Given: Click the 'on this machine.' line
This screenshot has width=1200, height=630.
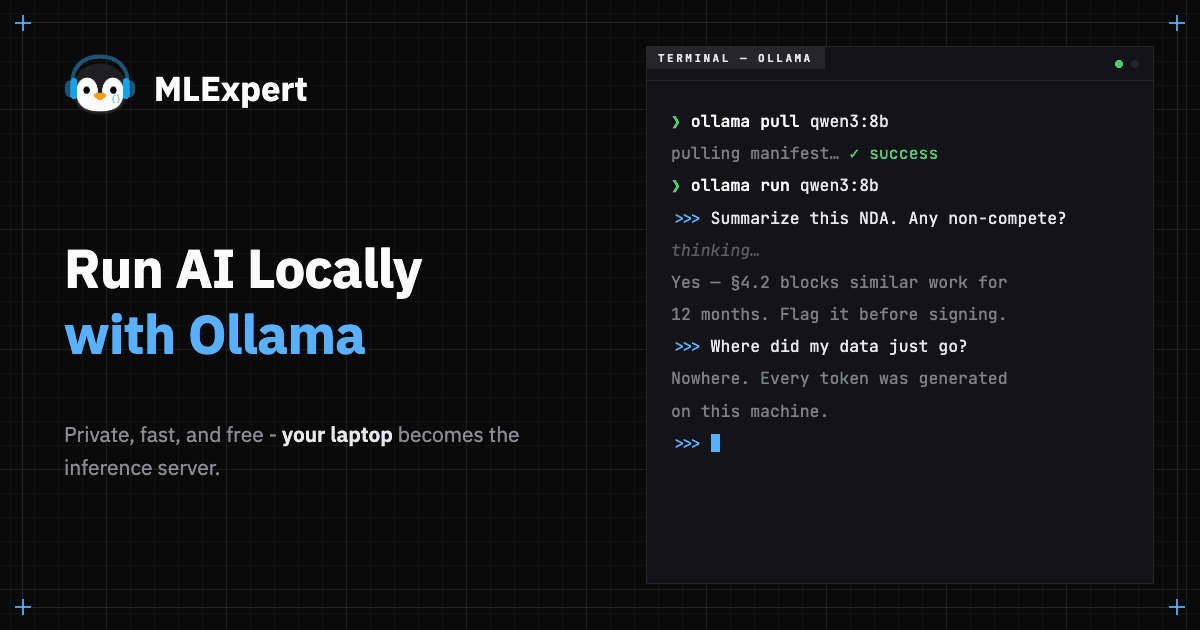Looking at the screenshot, I should coord(750,411).
